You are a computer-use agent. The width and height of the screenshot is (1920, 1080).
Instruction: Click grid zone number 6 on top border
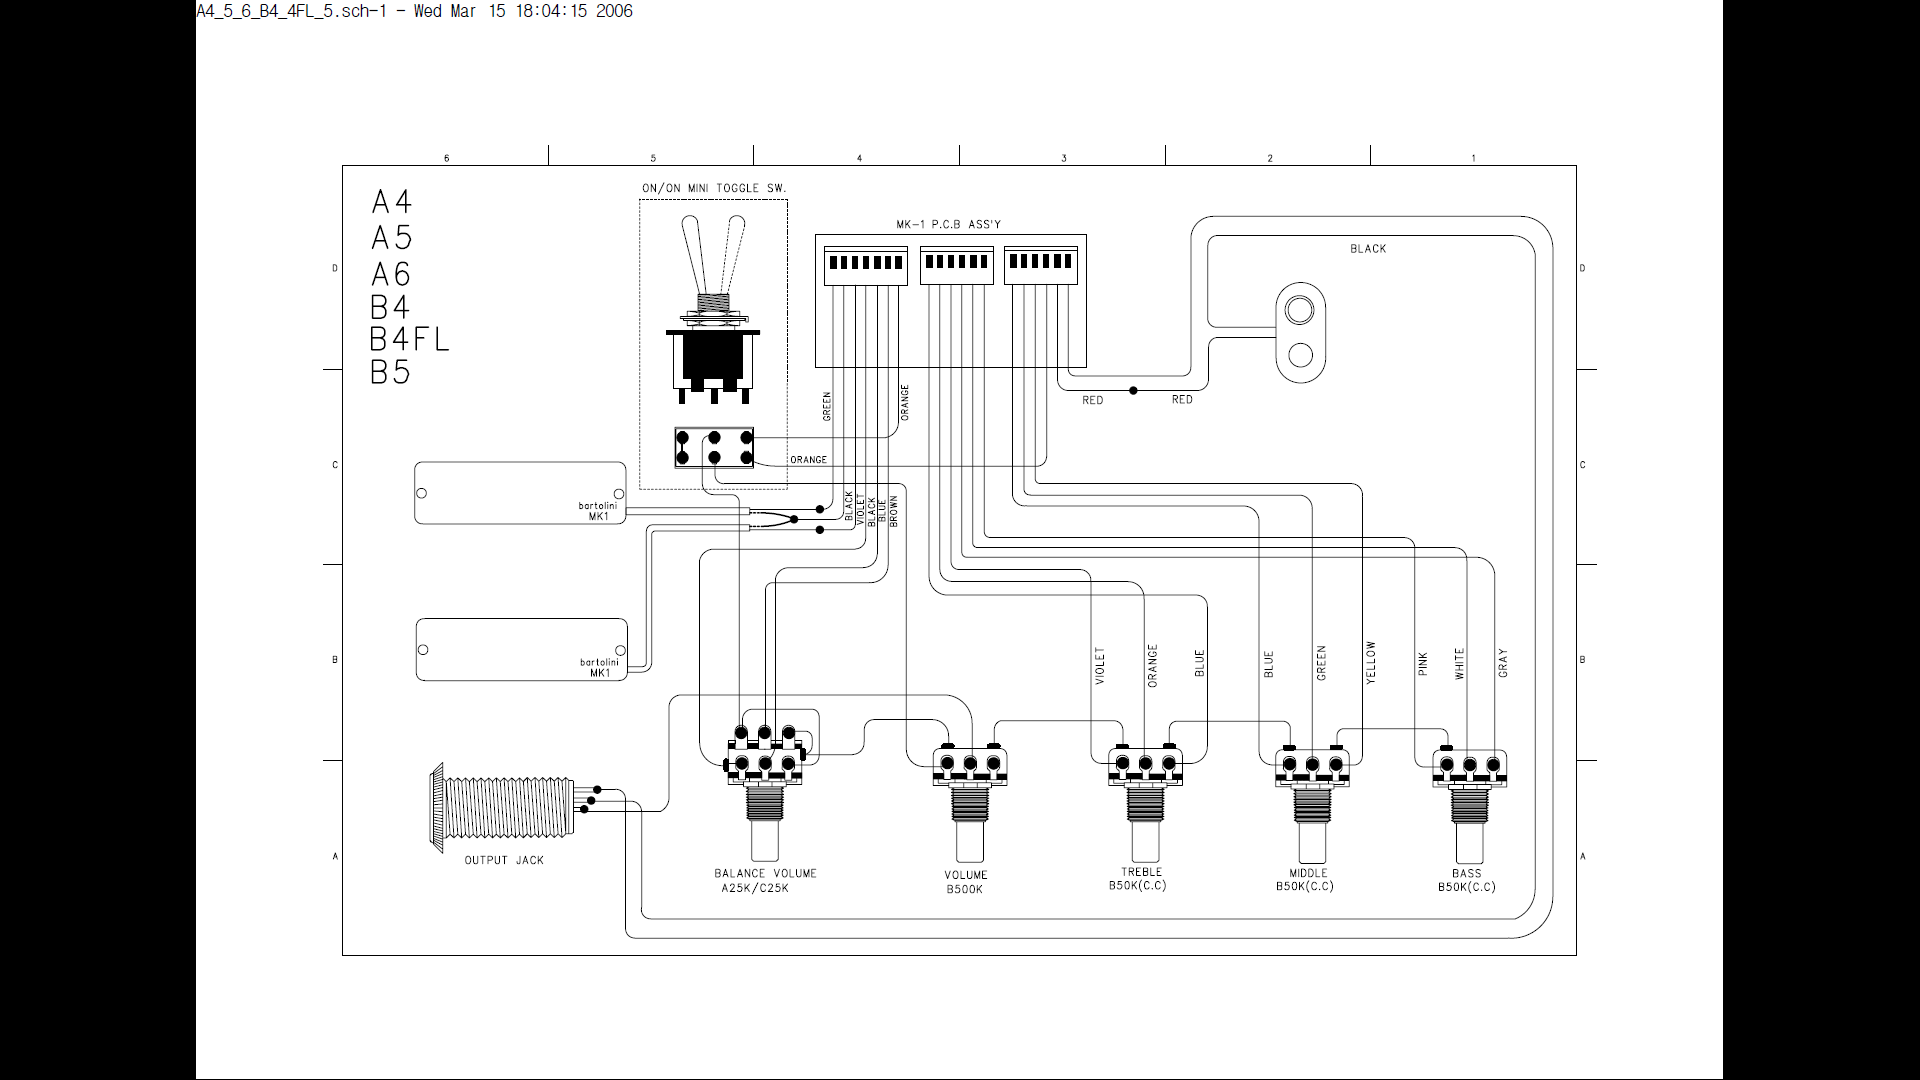pos(447,158)
